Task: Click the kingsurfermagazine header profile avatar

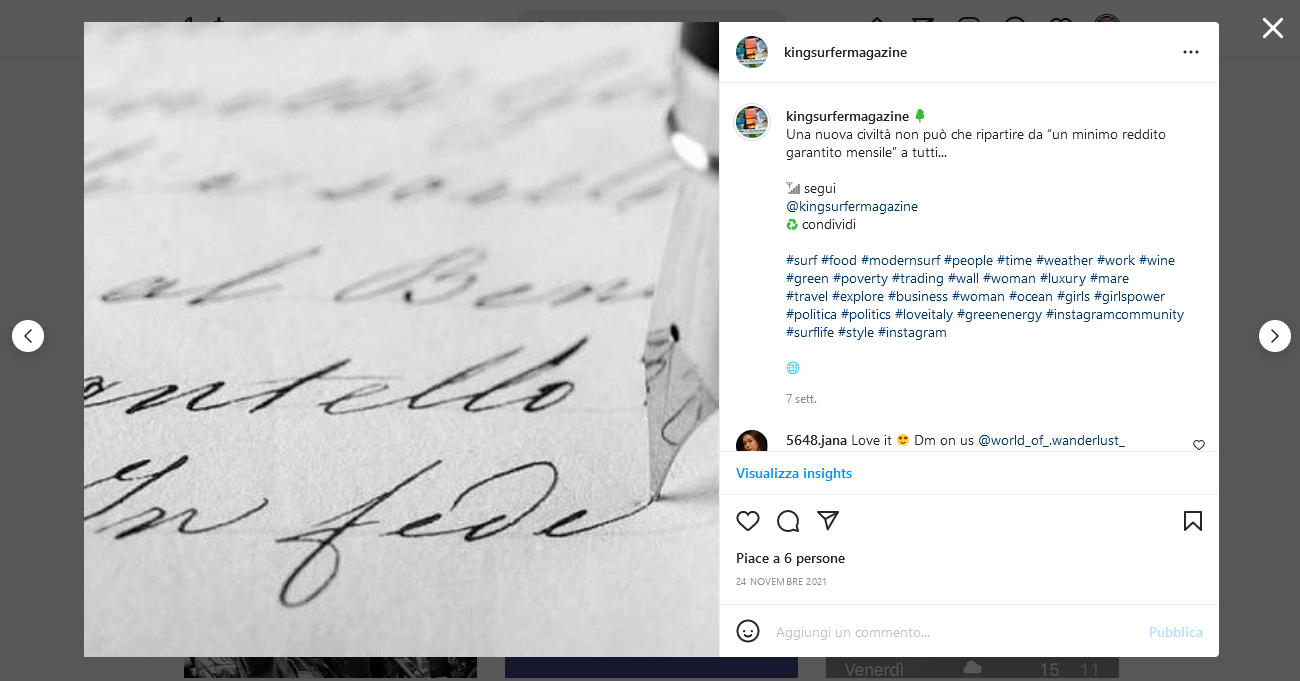Action: tap(752, 52)
